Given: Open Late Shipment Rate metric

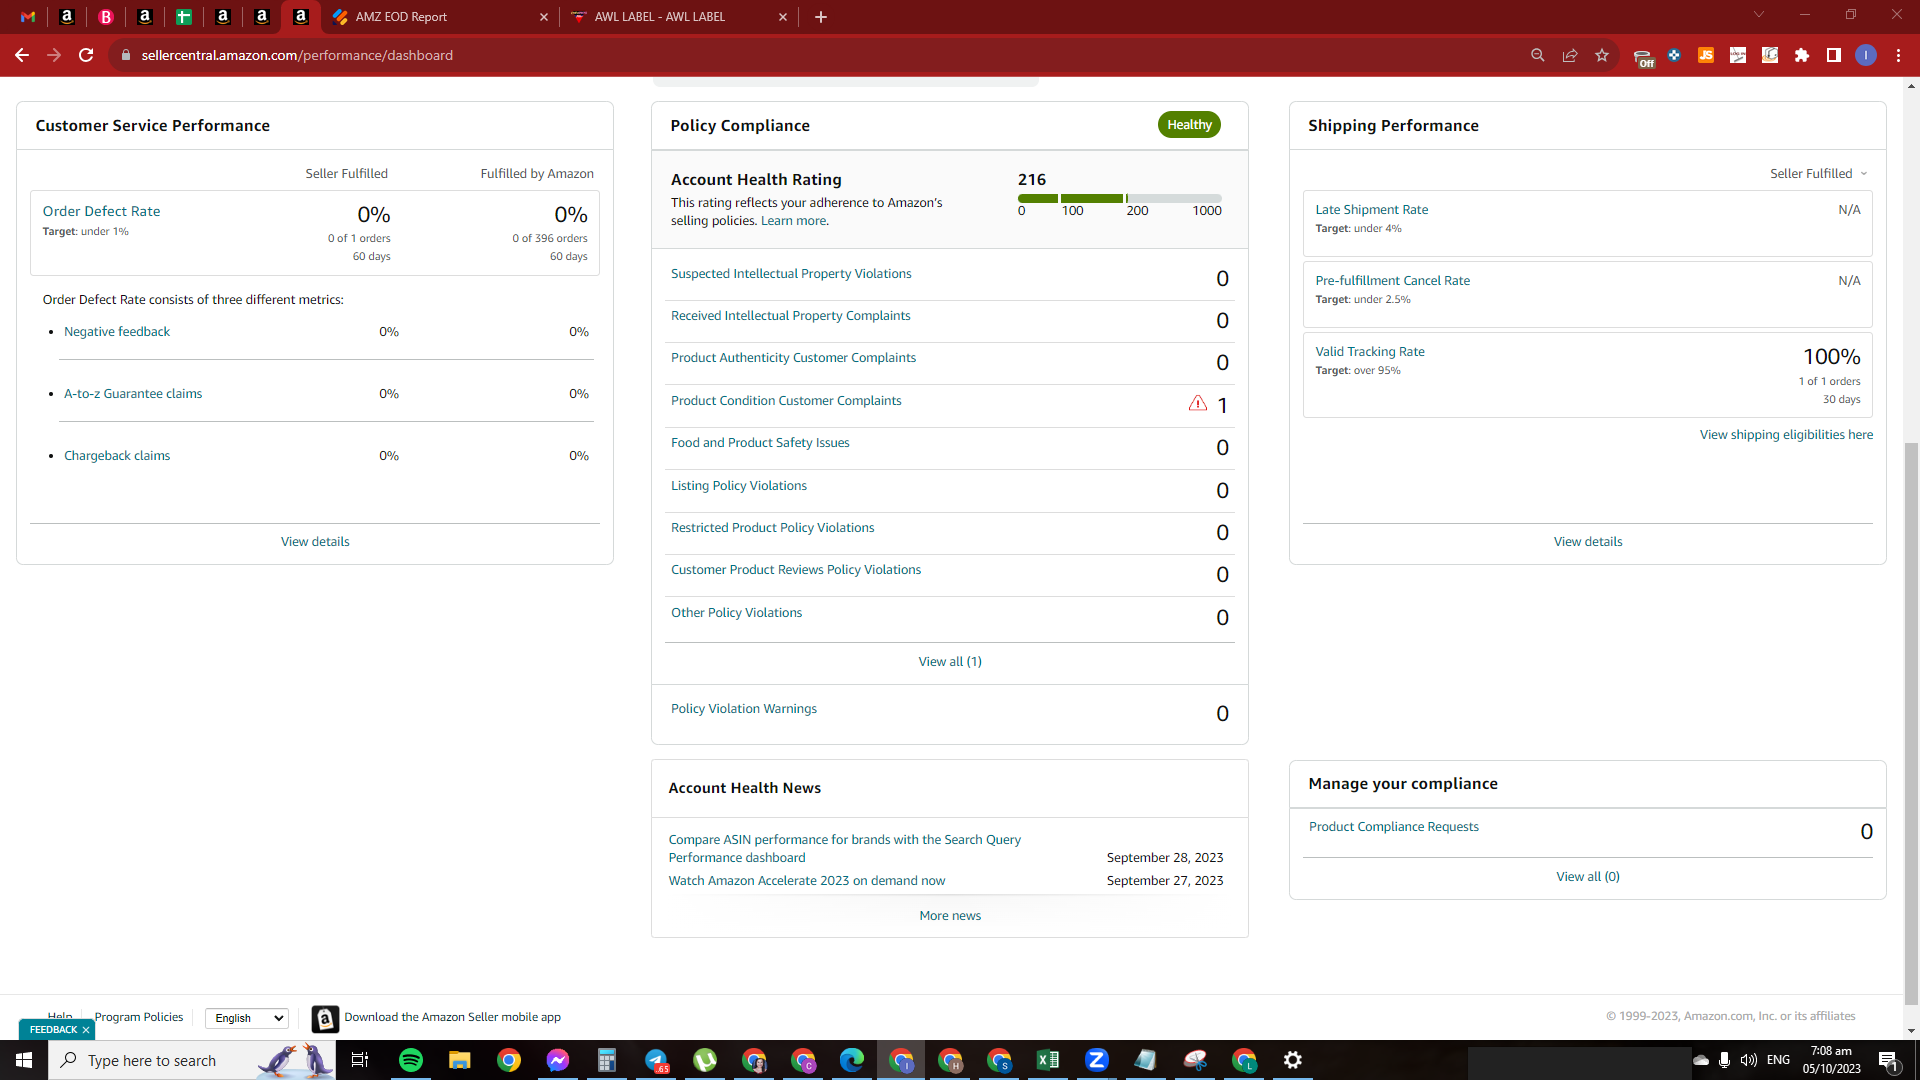Looking at the screenshot, I should pyautogui.click(x=1372, y=210).
